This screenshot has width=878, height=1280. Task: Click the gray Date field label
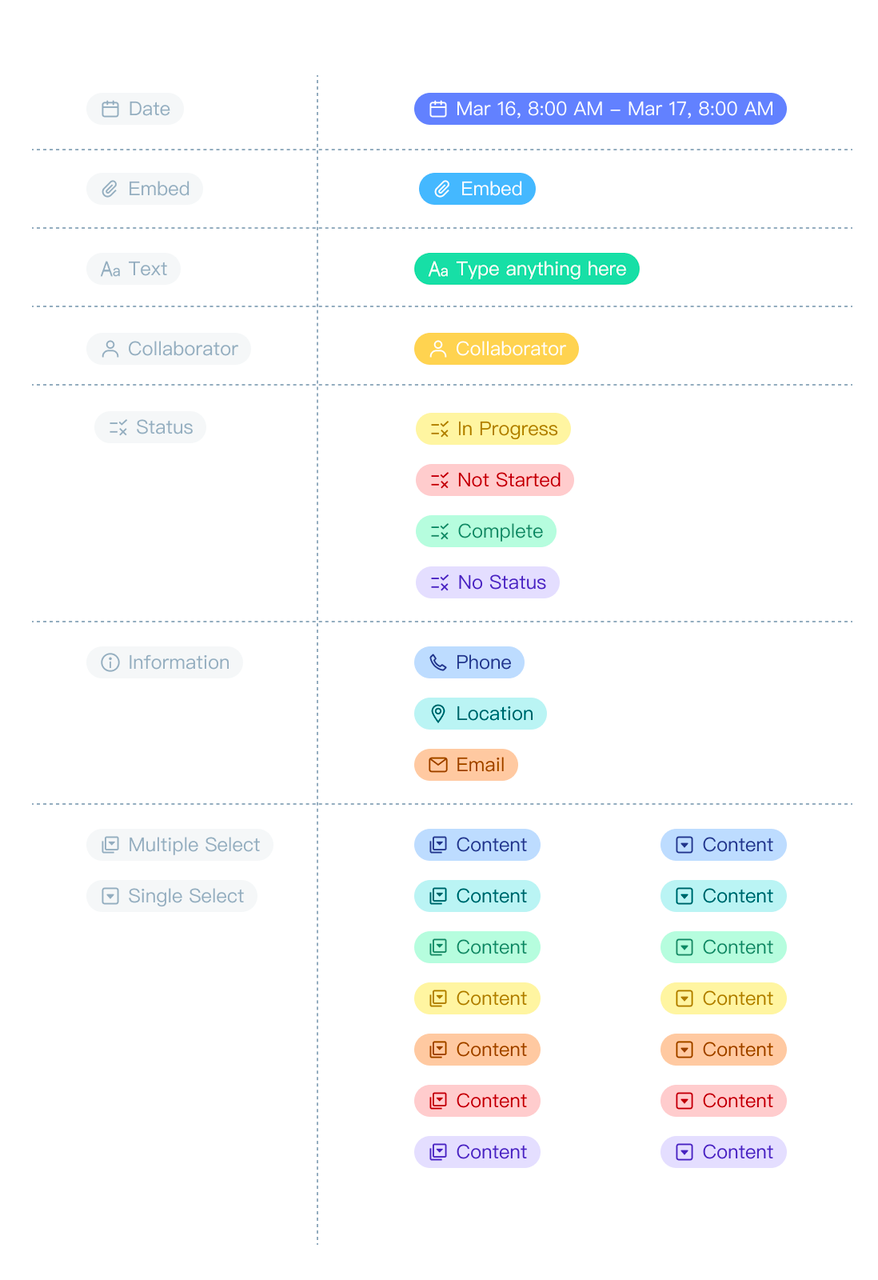point(135,109)
